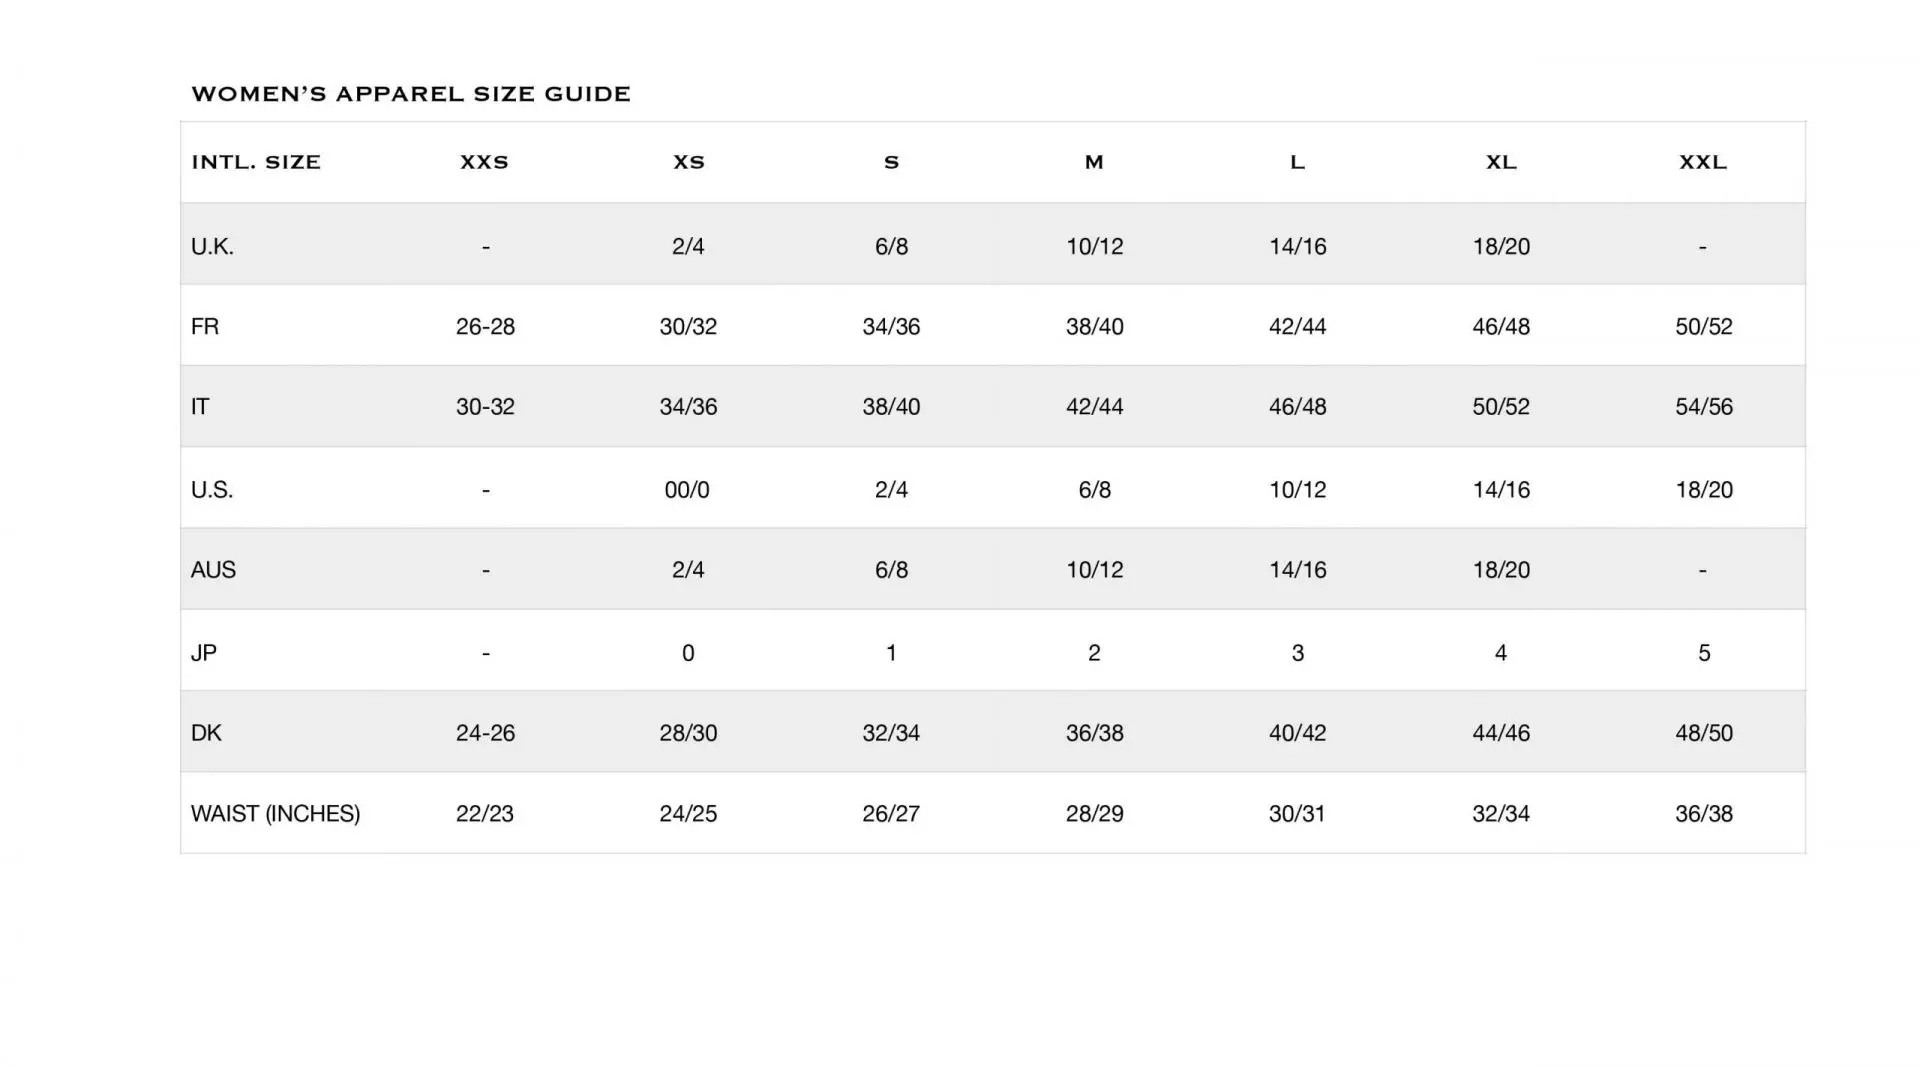Select the 26-28 cell in FR row
The image size is (1920, 1067).
[485, 326]
